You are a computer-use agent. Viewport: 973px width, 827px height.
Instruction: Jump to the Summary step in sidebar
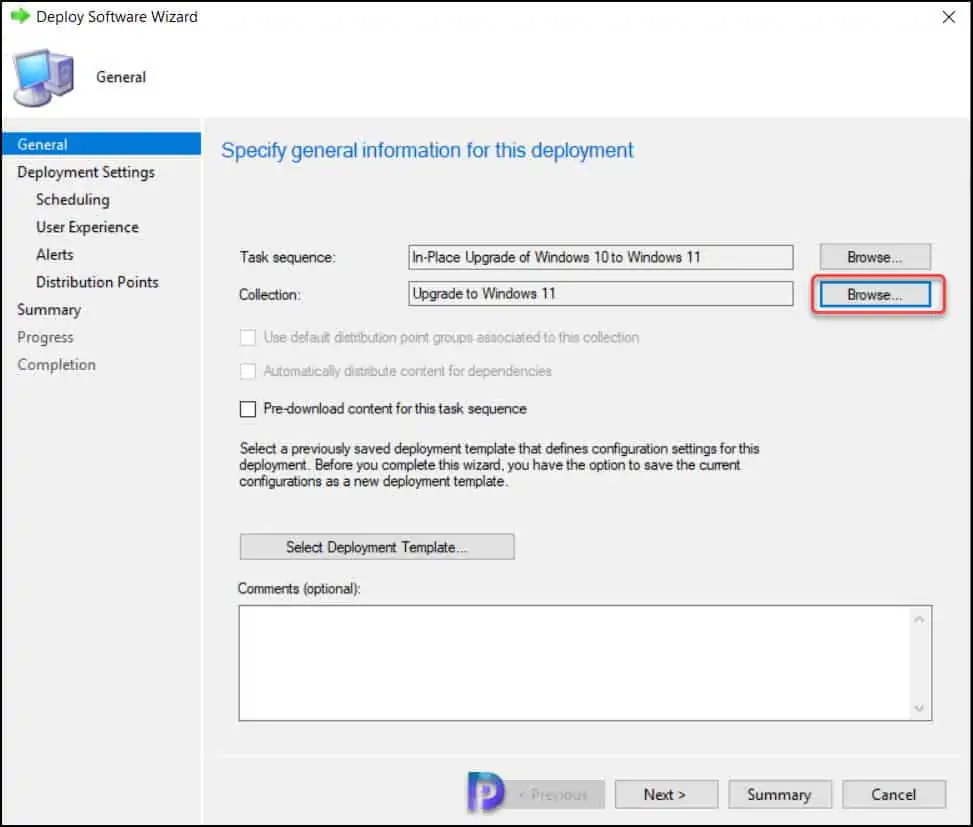pyautogui.click(x=49, y=310)
